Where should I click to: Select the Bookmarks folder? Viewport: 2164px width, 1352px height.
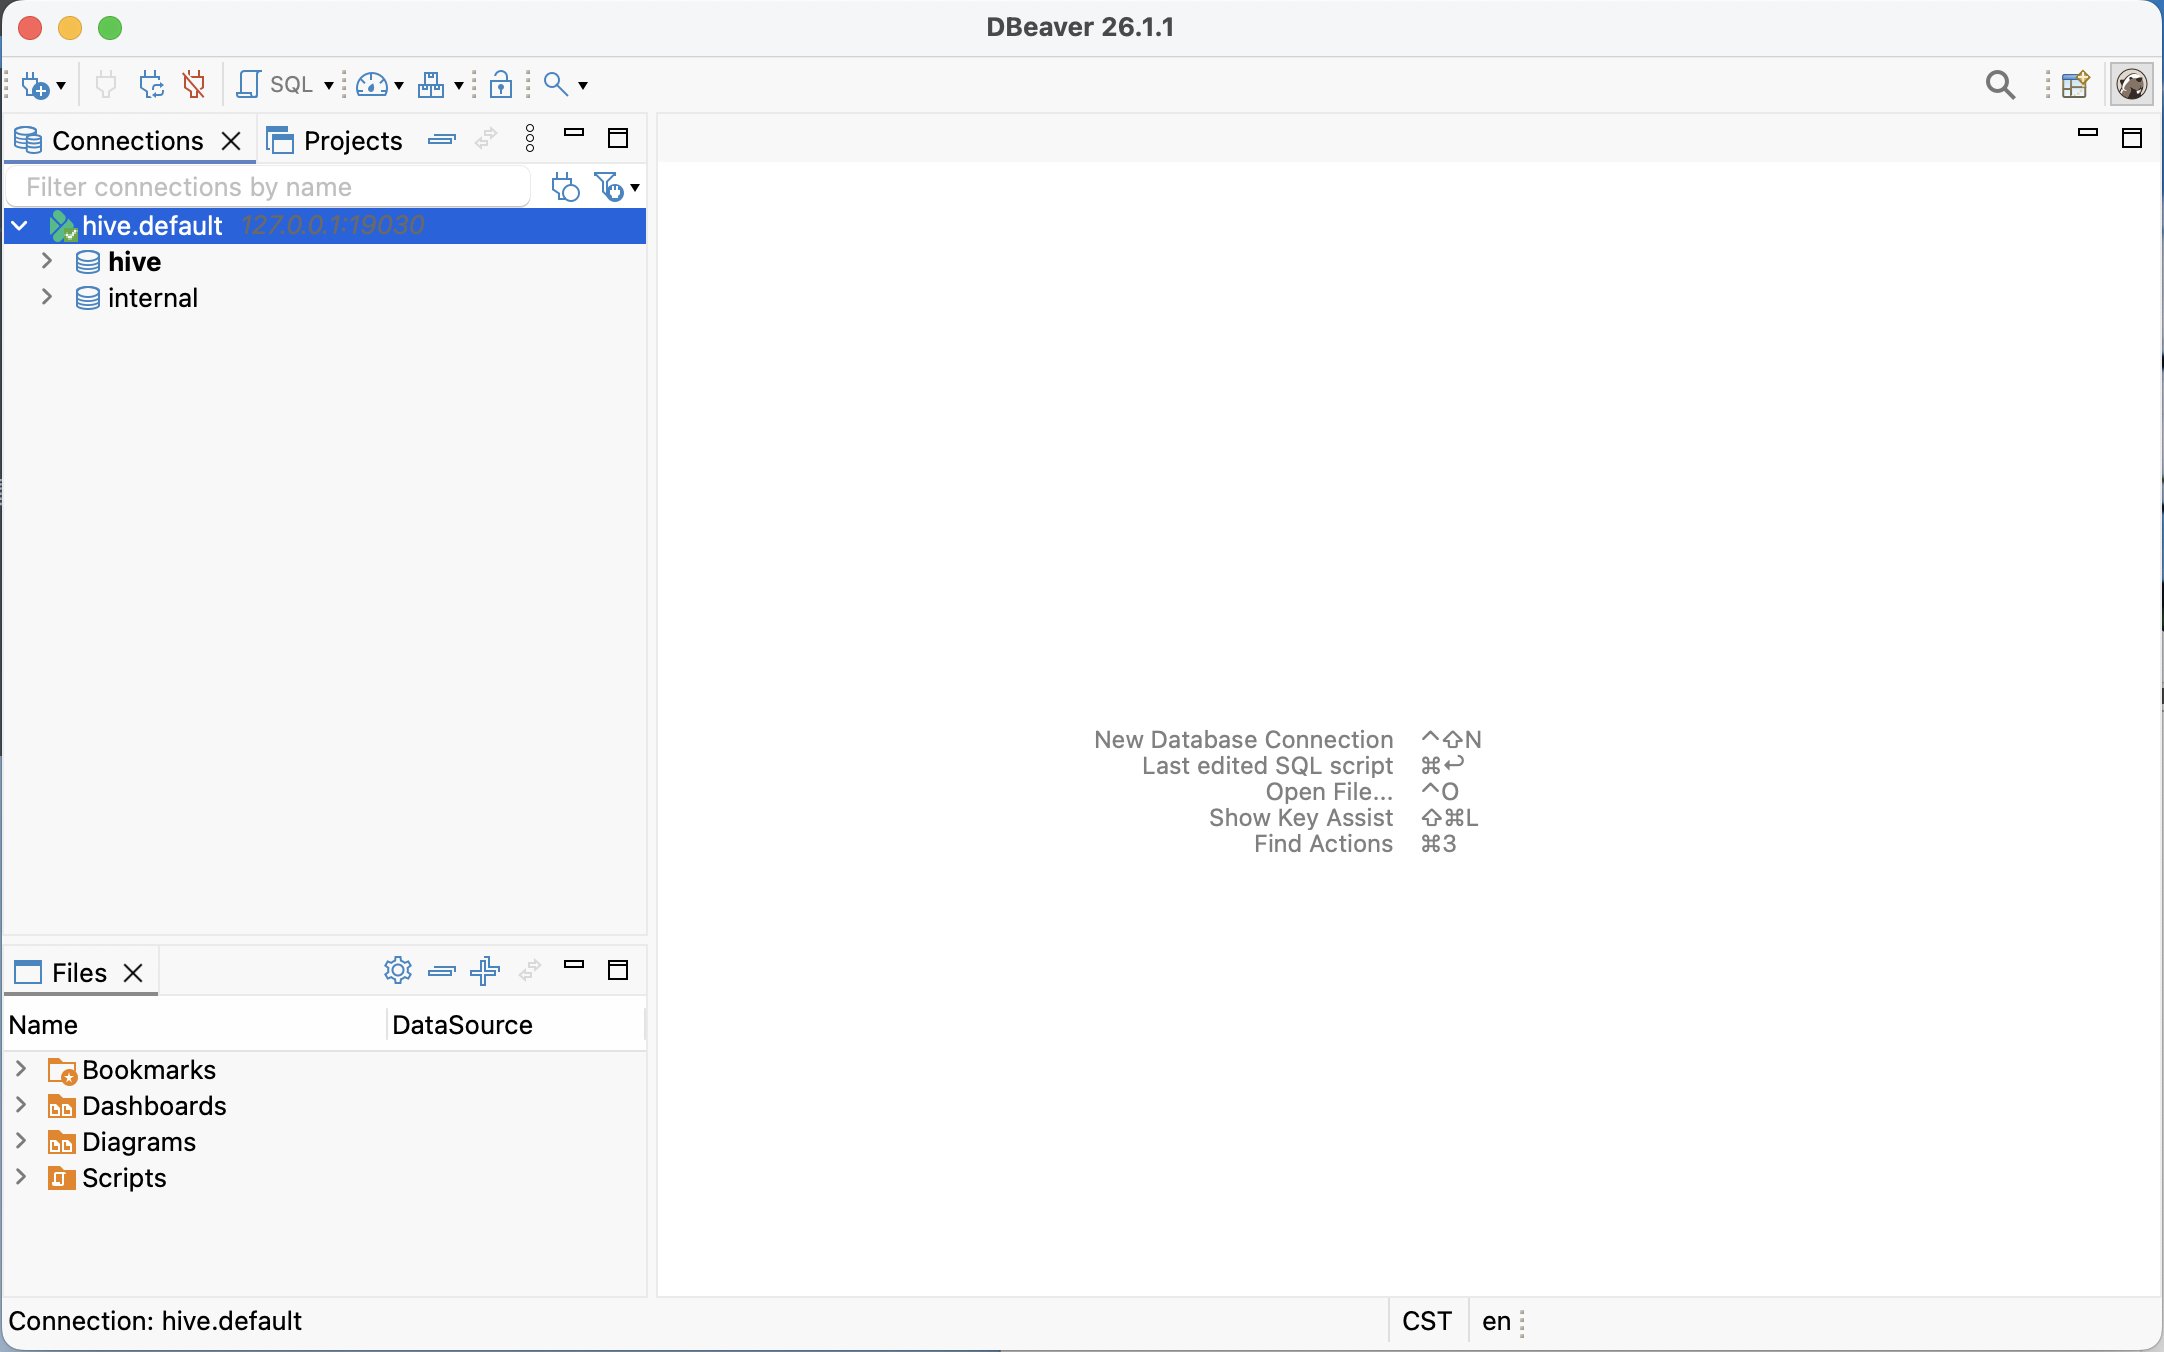(x=132, y=1070)
